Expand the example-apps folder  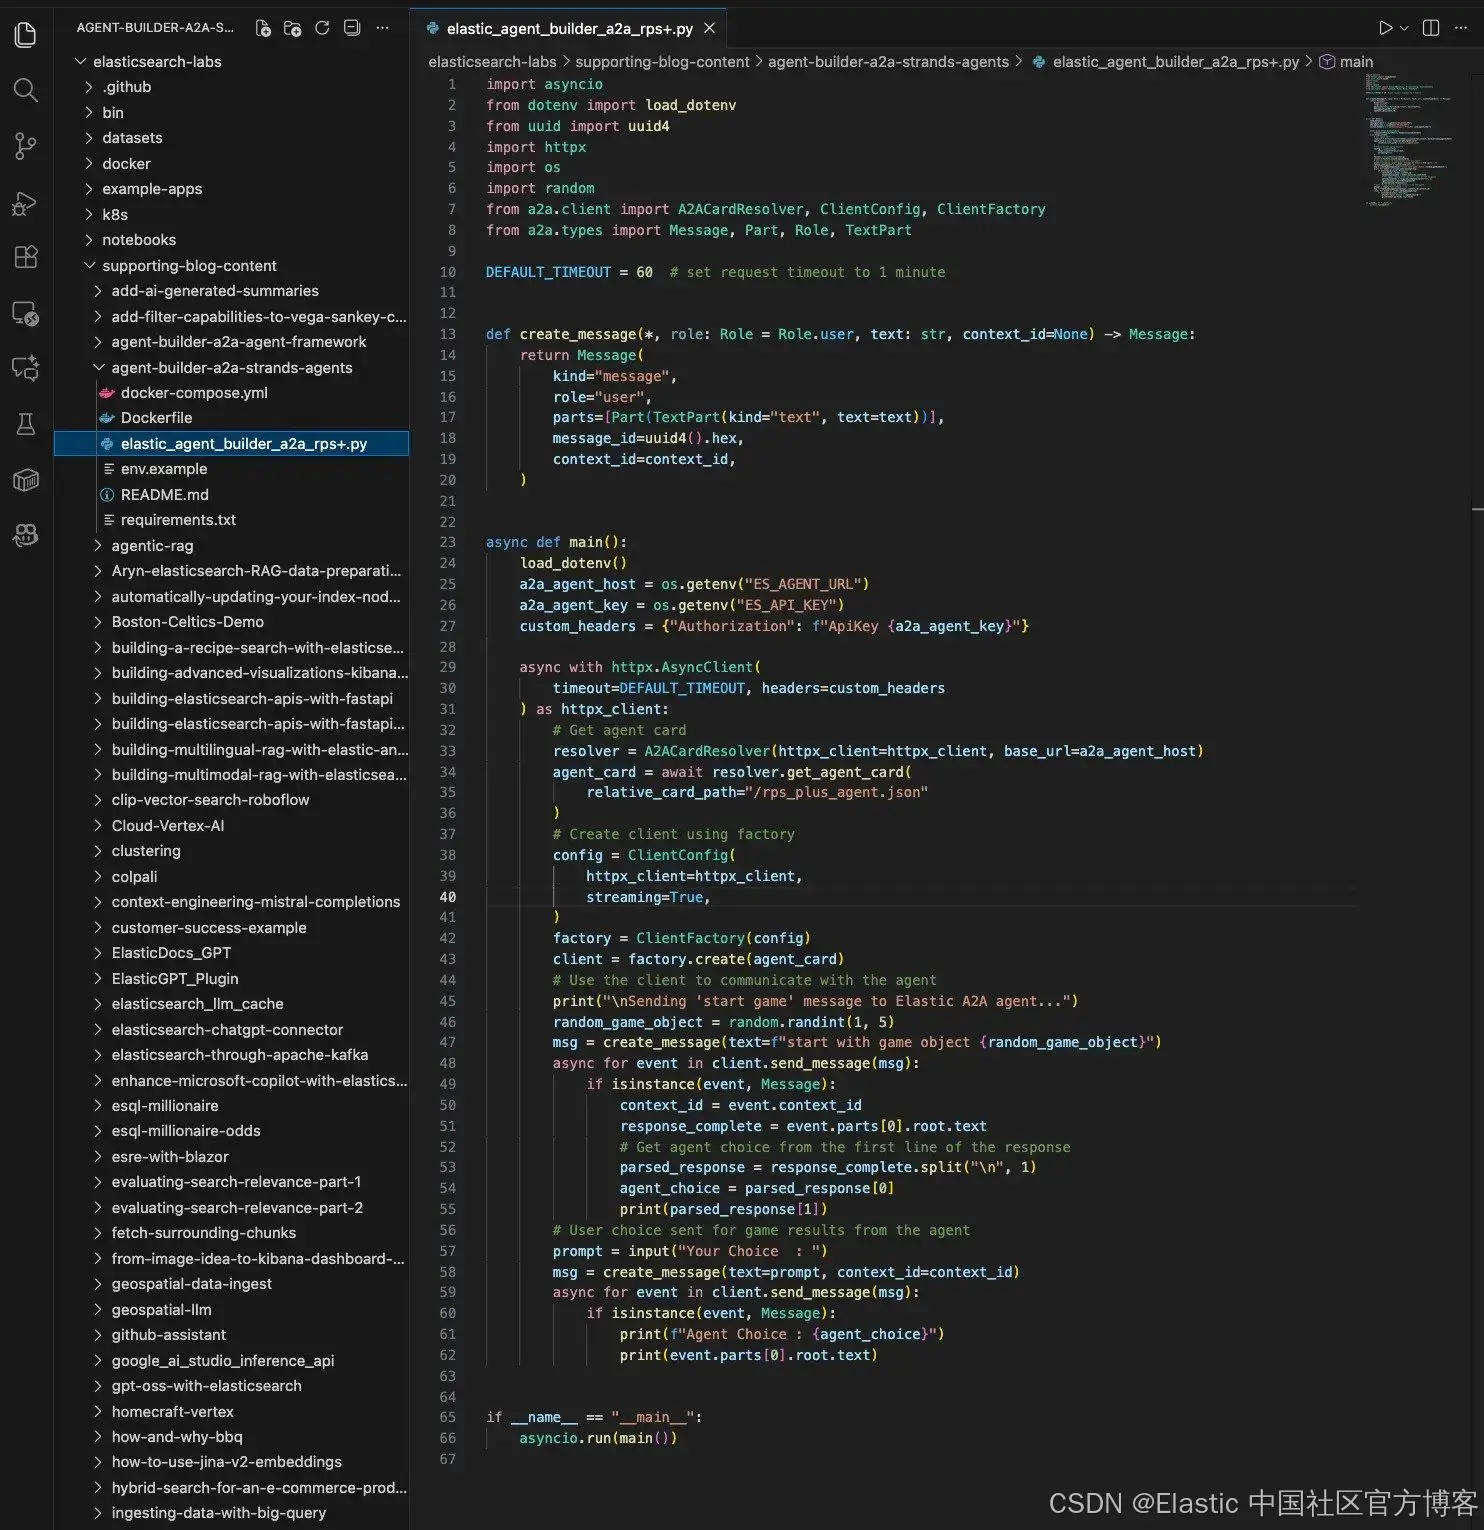[152, 189]
